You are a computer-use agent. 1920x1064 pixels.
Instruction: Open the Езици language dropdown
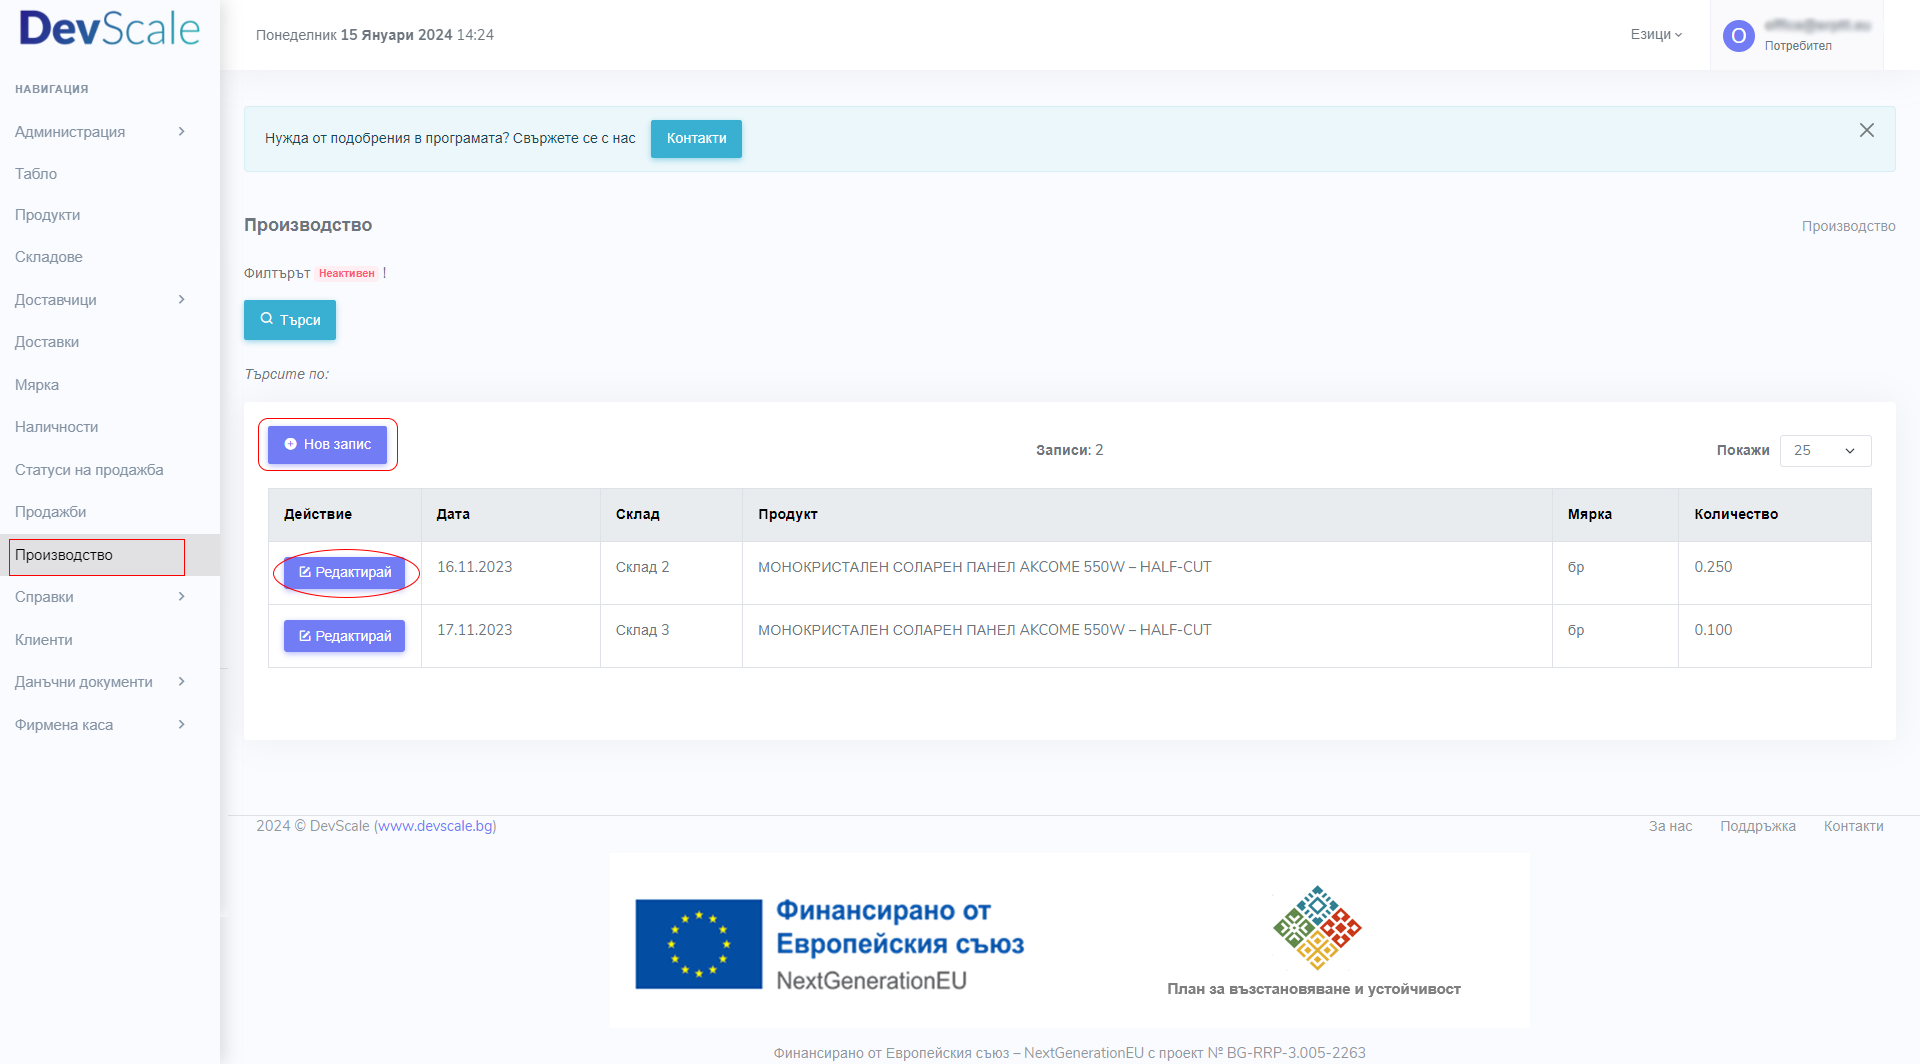click(1656, 34)
